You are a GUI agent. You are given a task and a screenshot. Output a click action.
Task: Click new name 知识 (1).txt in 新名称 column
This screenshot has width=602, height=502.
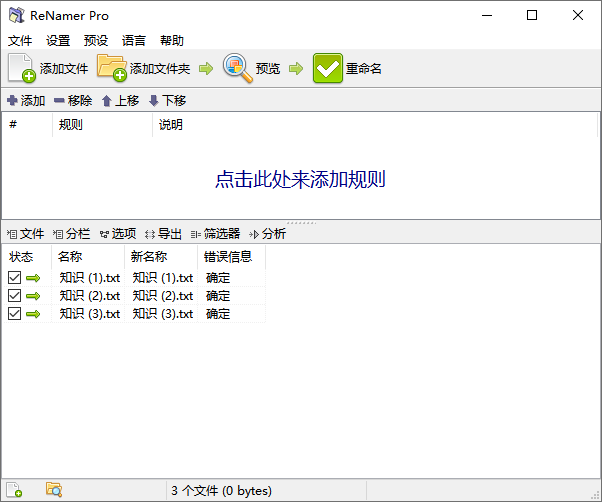[163, 278]
